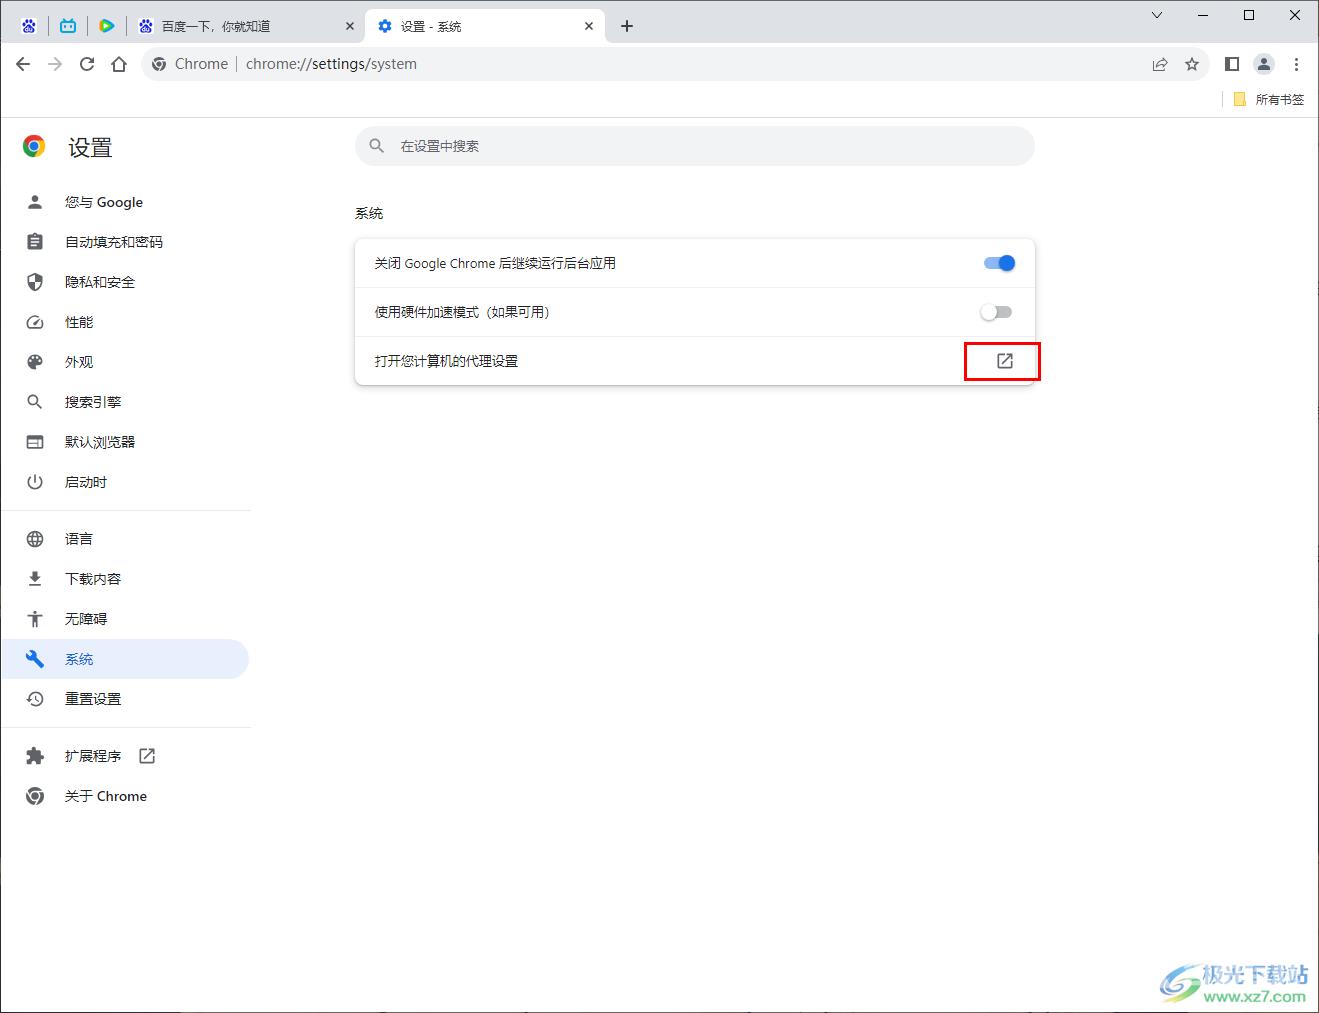Open 语言 settings section
The image size is (1319, 1013).
pos(125,539)
